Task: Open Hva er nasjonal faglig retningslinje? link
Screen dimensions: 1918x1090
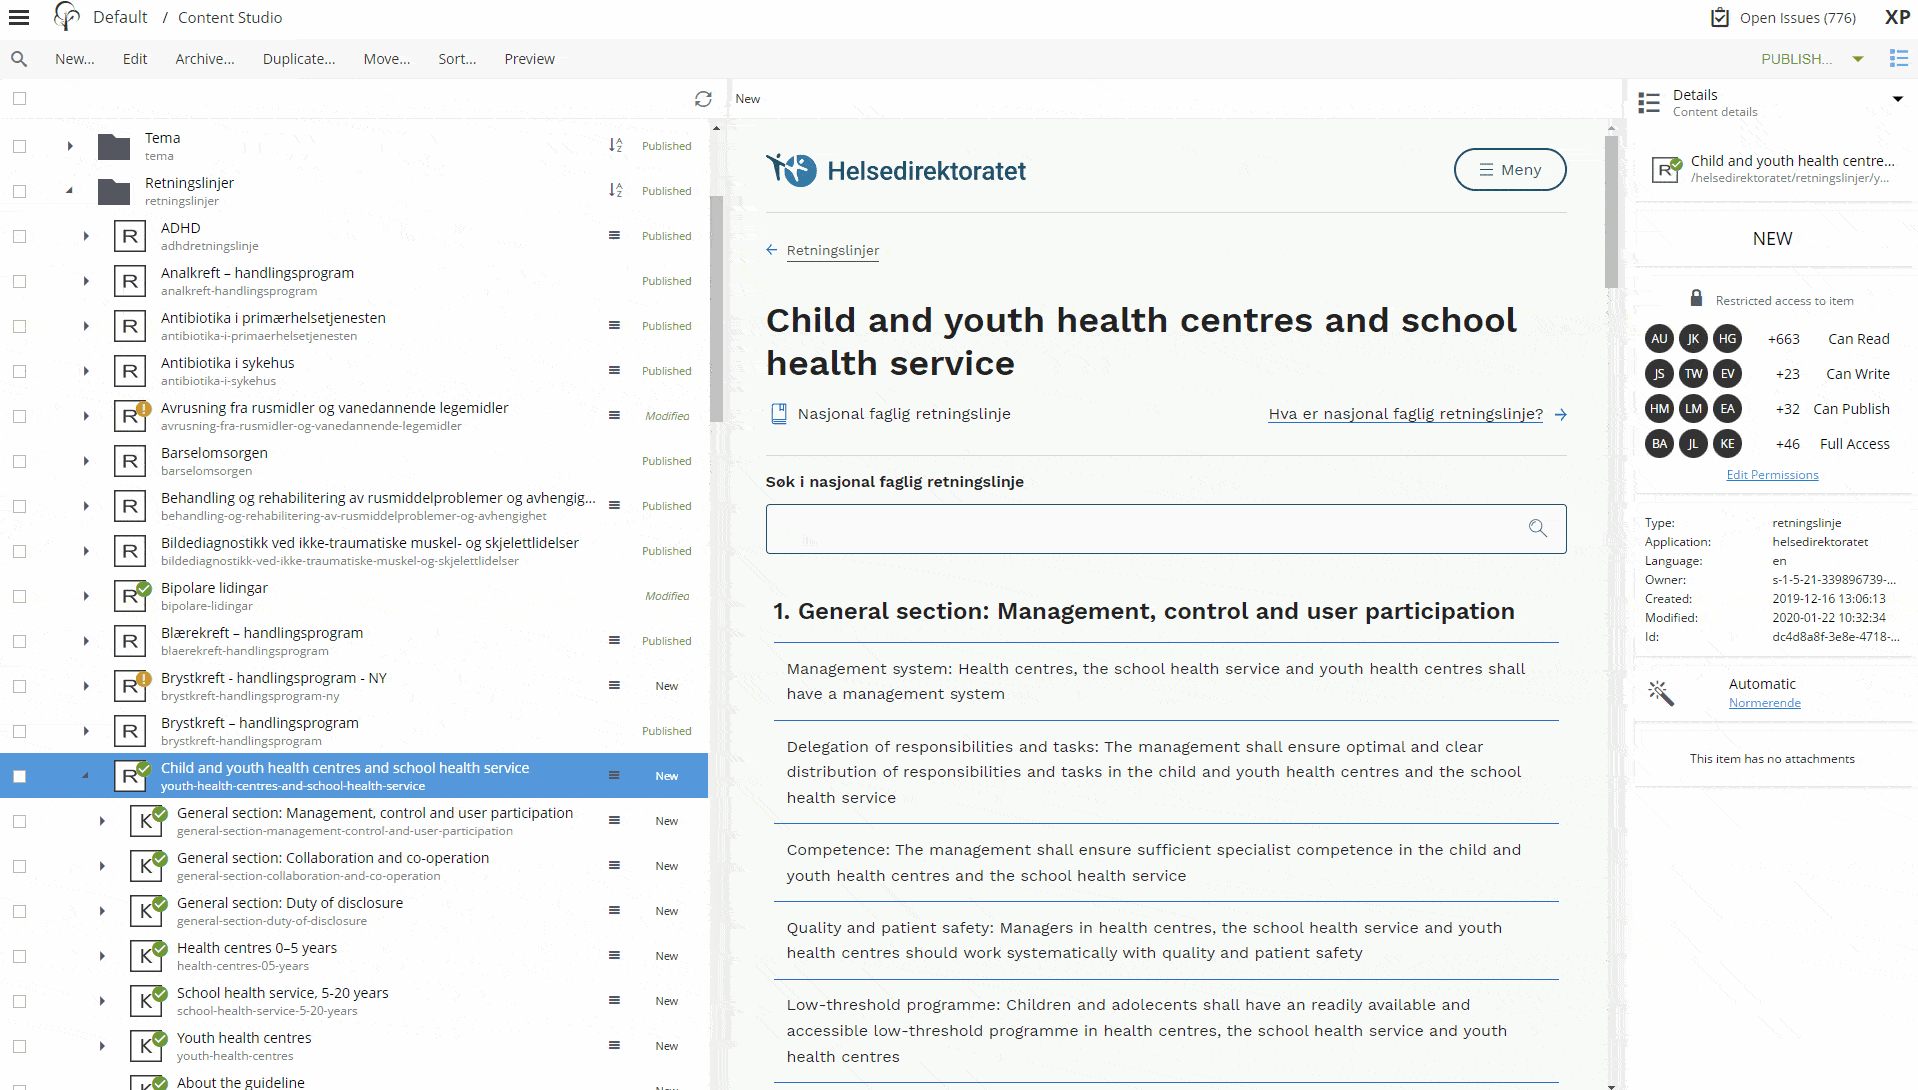Action: pos(1405,414)
